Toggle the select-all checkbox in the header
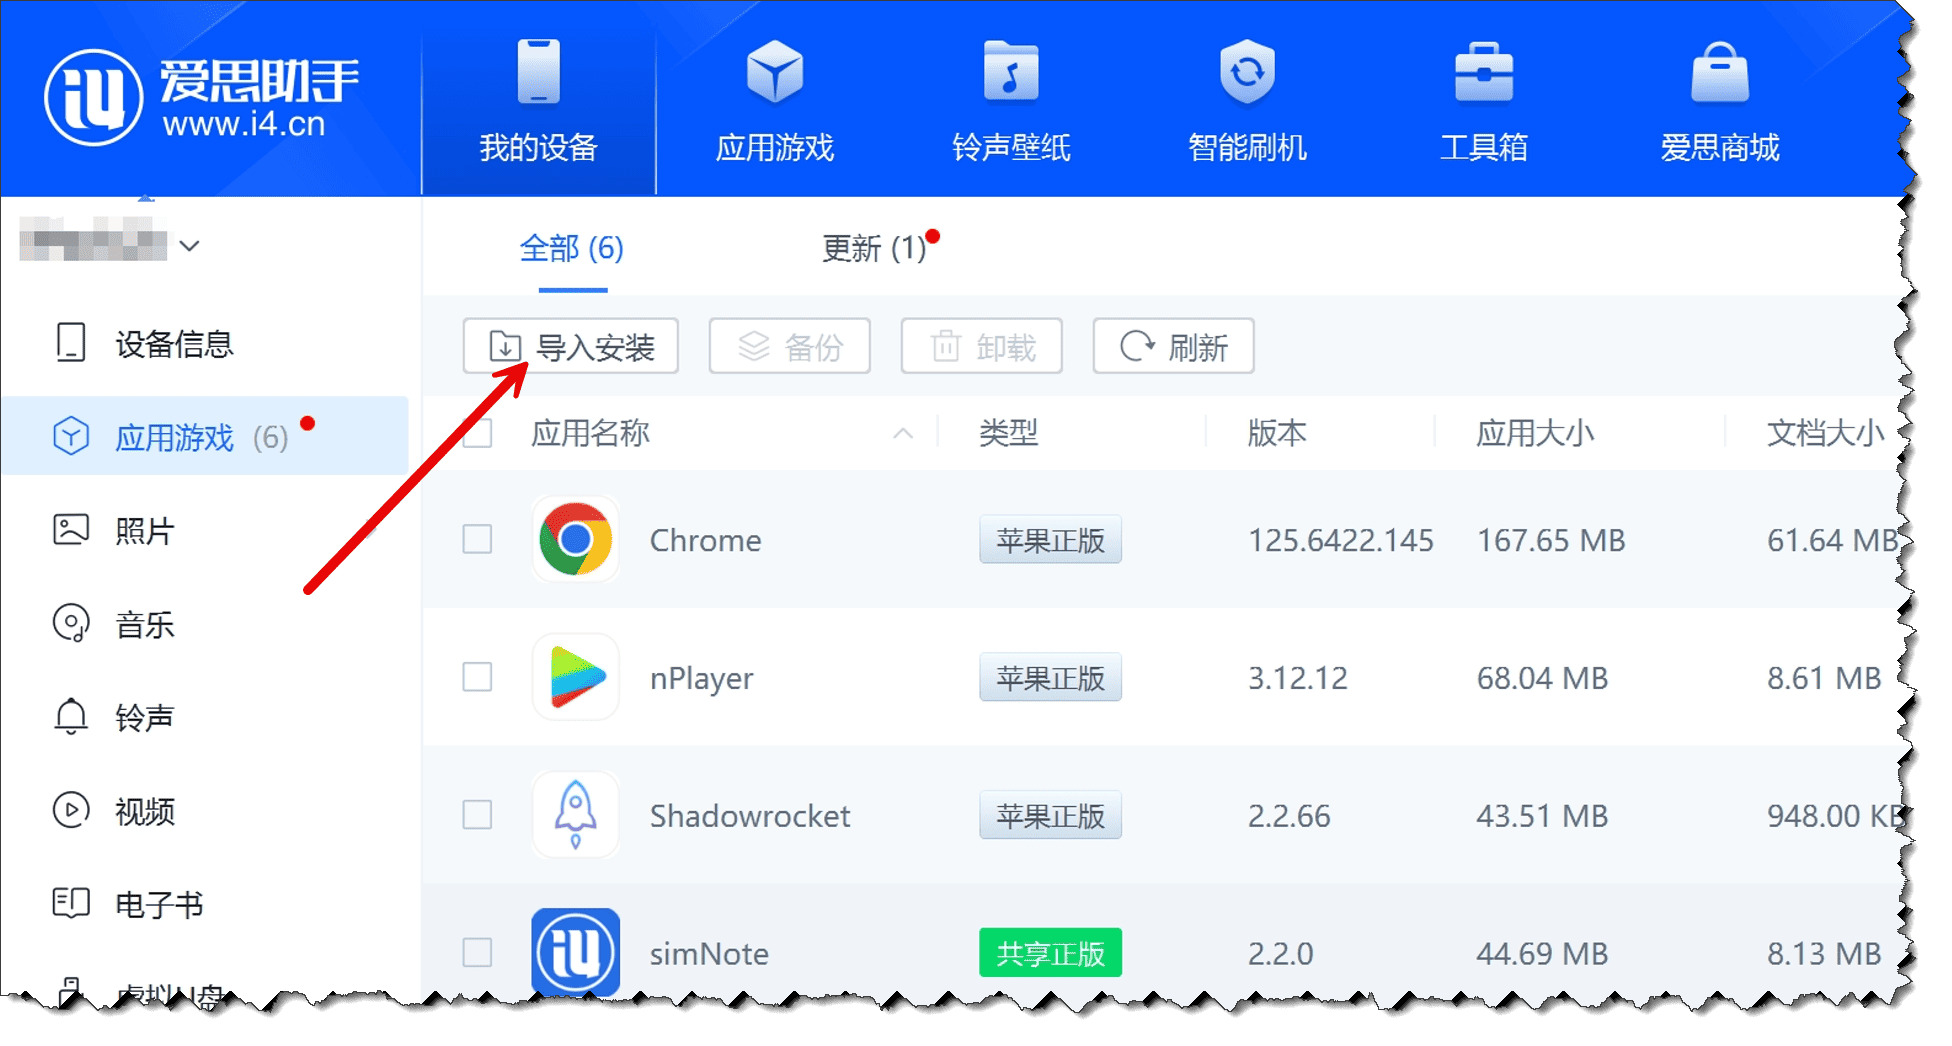Viewport: 1952px width, 1046px height. click(477, 433)
